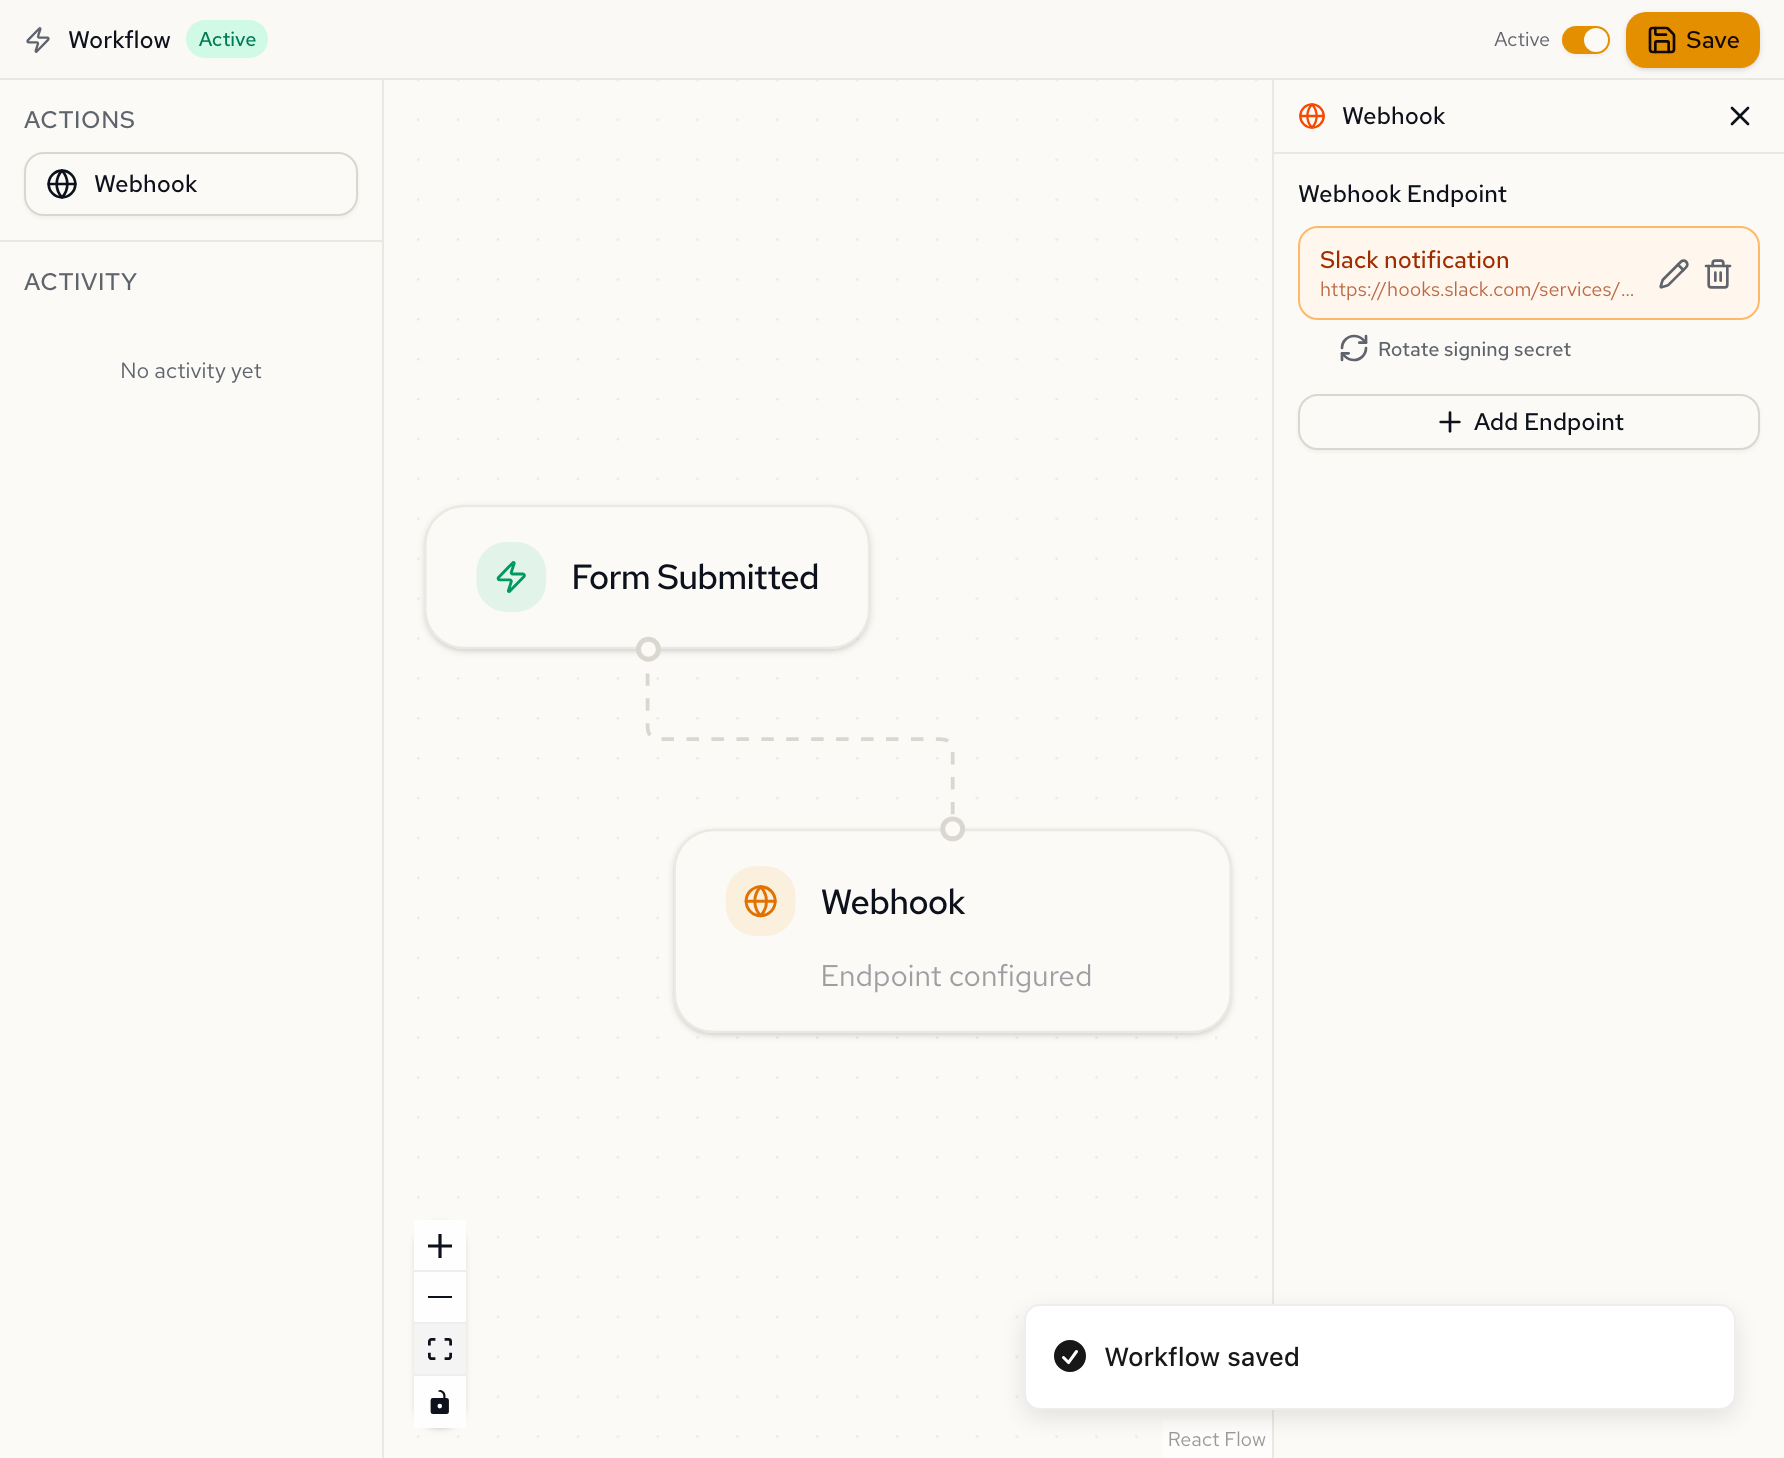The width and height of the screenshot is (1784, 1458).
Task: Click the Rotate signing secret icon
Action: tap(1353, 349)
